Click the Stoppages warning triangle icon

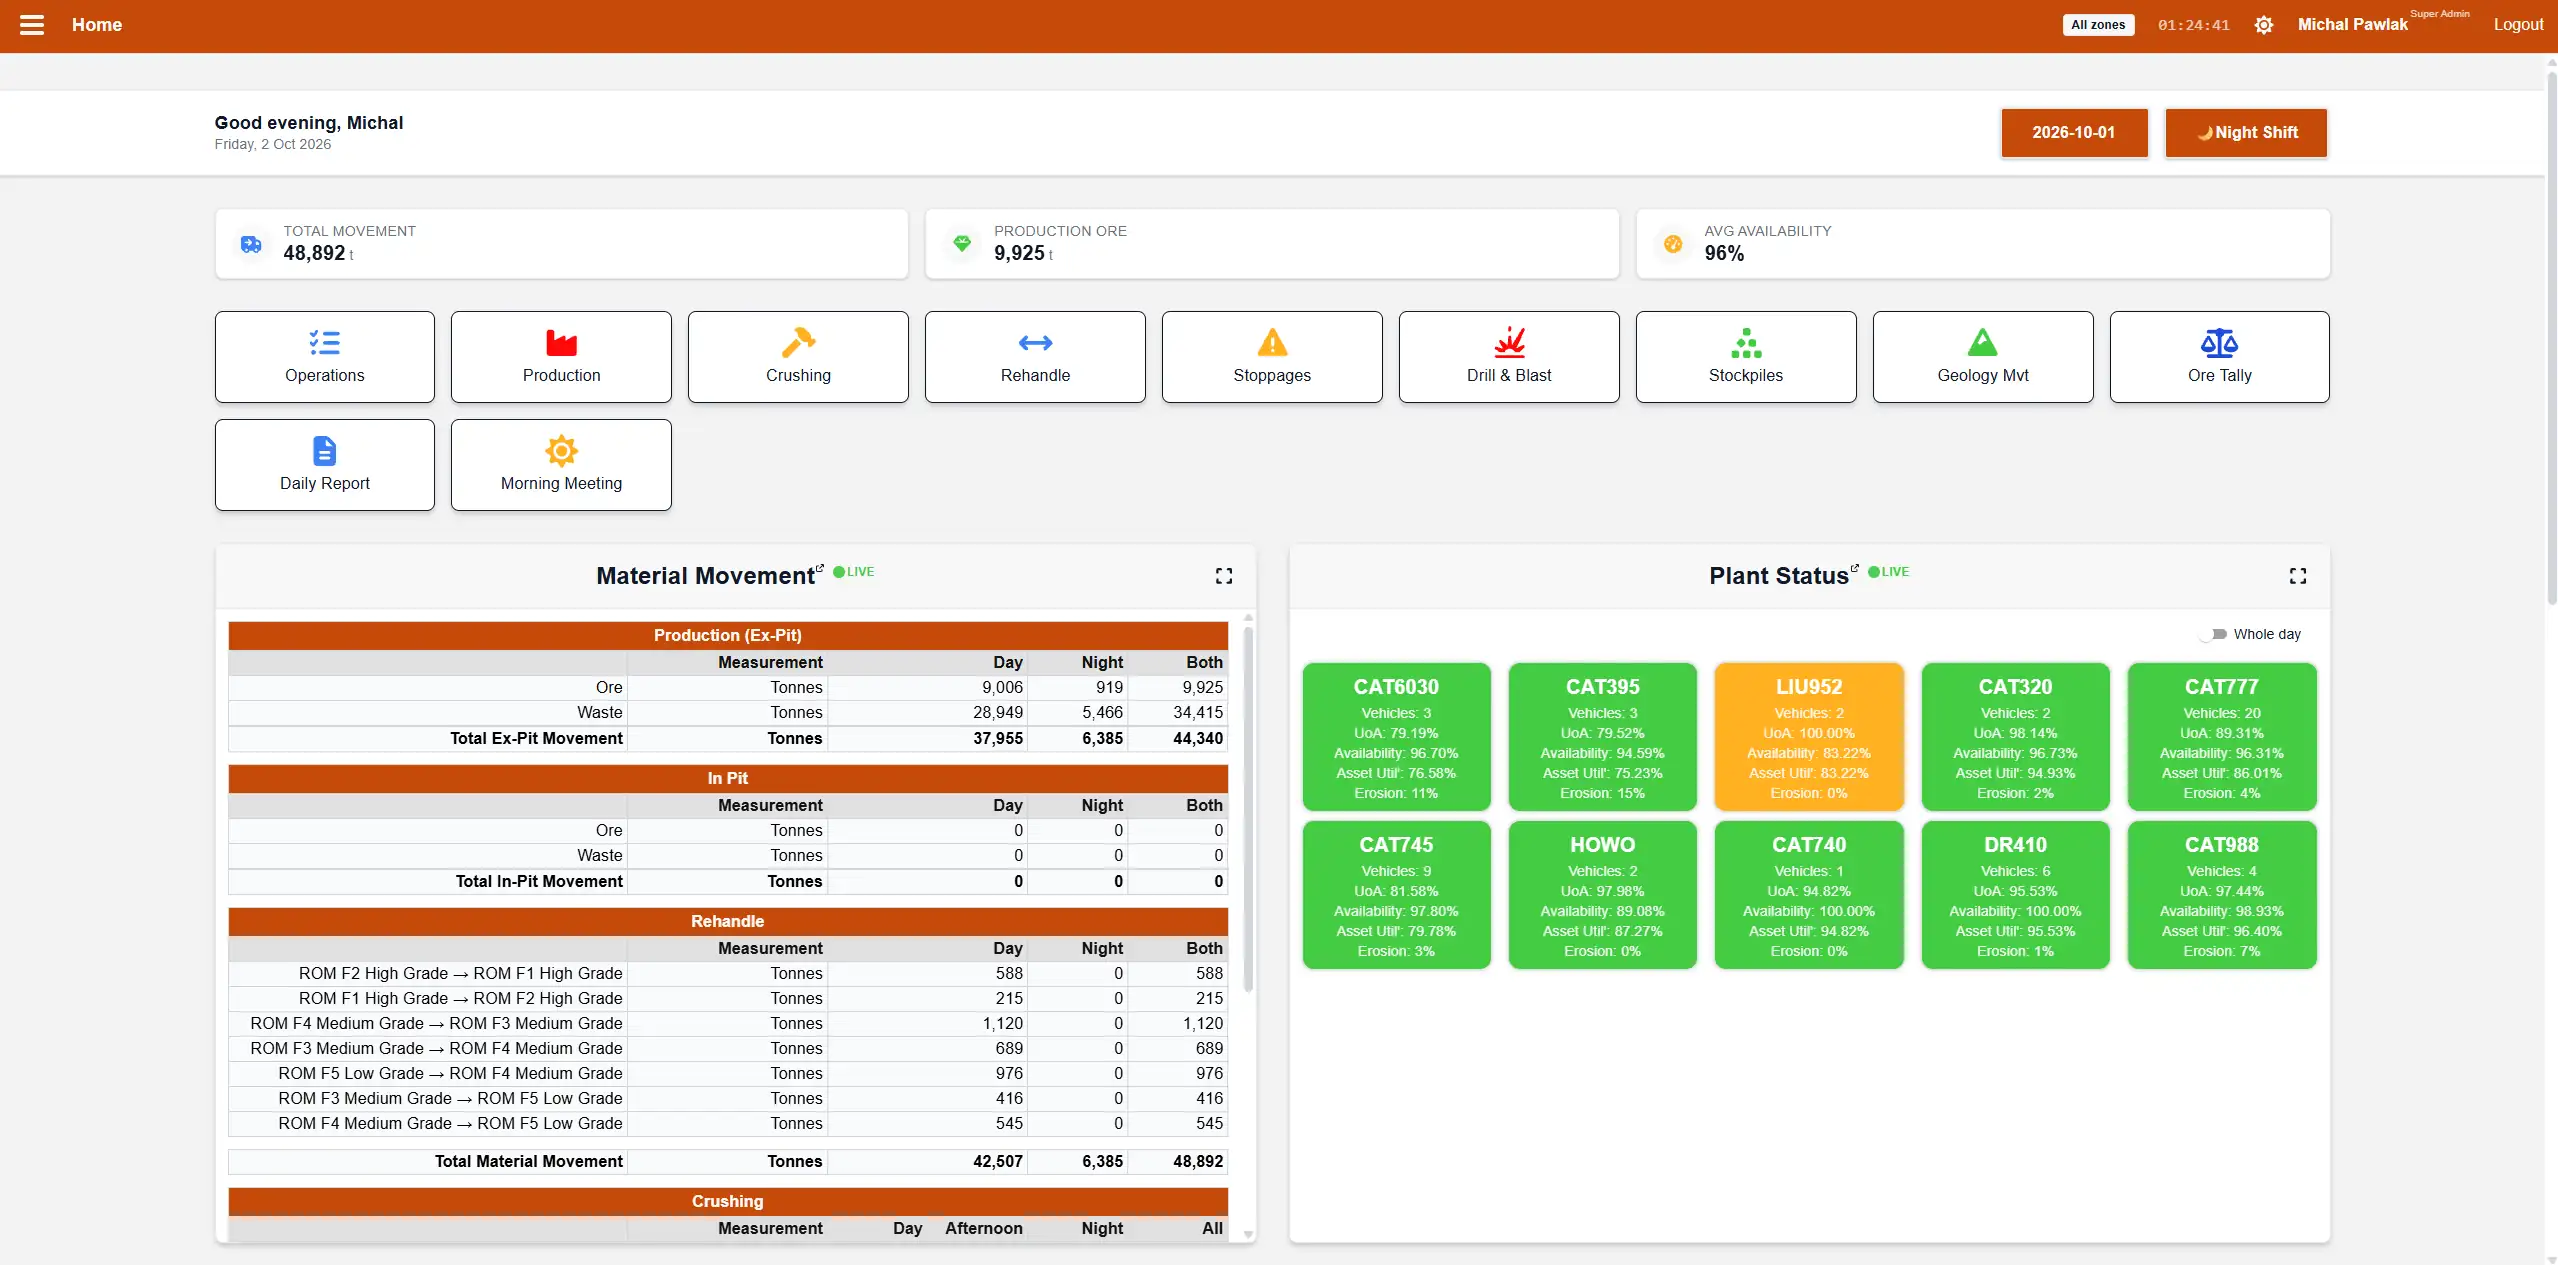coord(1272,343)
